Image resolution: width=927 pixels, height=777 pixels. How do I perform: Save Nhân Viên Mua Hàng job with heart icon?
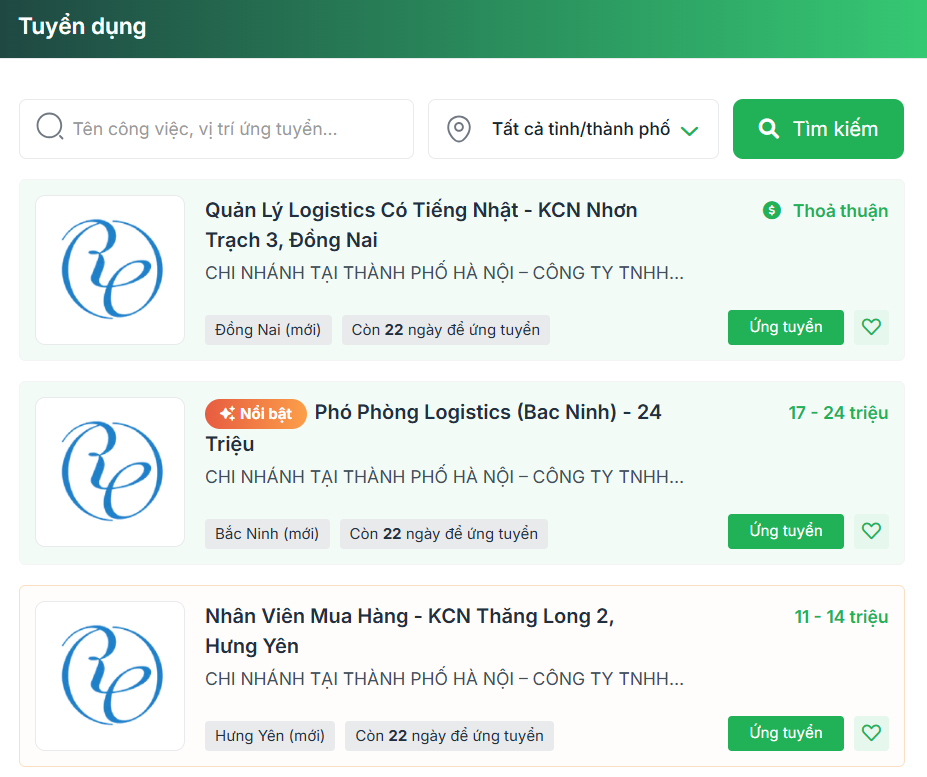click(871, 733)
